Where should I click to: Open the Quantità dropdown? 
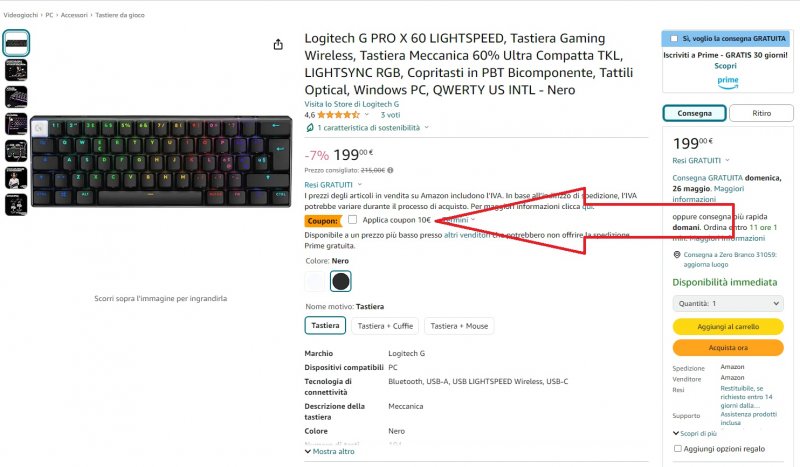pos(727,303)
